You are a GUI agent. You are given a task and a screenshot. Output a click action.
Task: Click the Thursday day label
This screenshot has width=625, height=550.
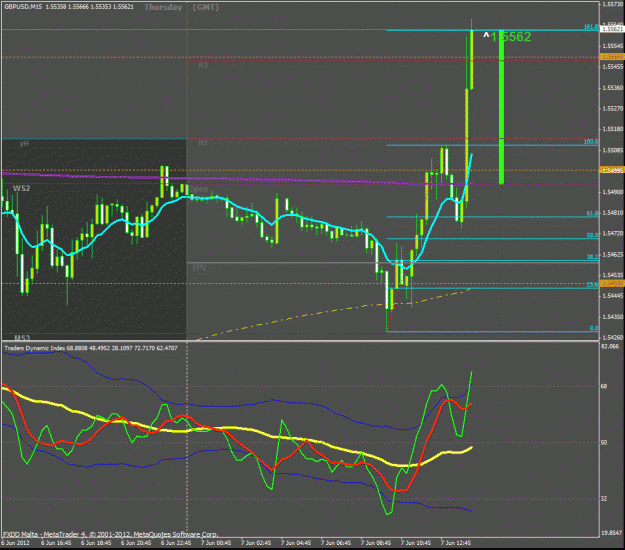[x=163, y=7]
